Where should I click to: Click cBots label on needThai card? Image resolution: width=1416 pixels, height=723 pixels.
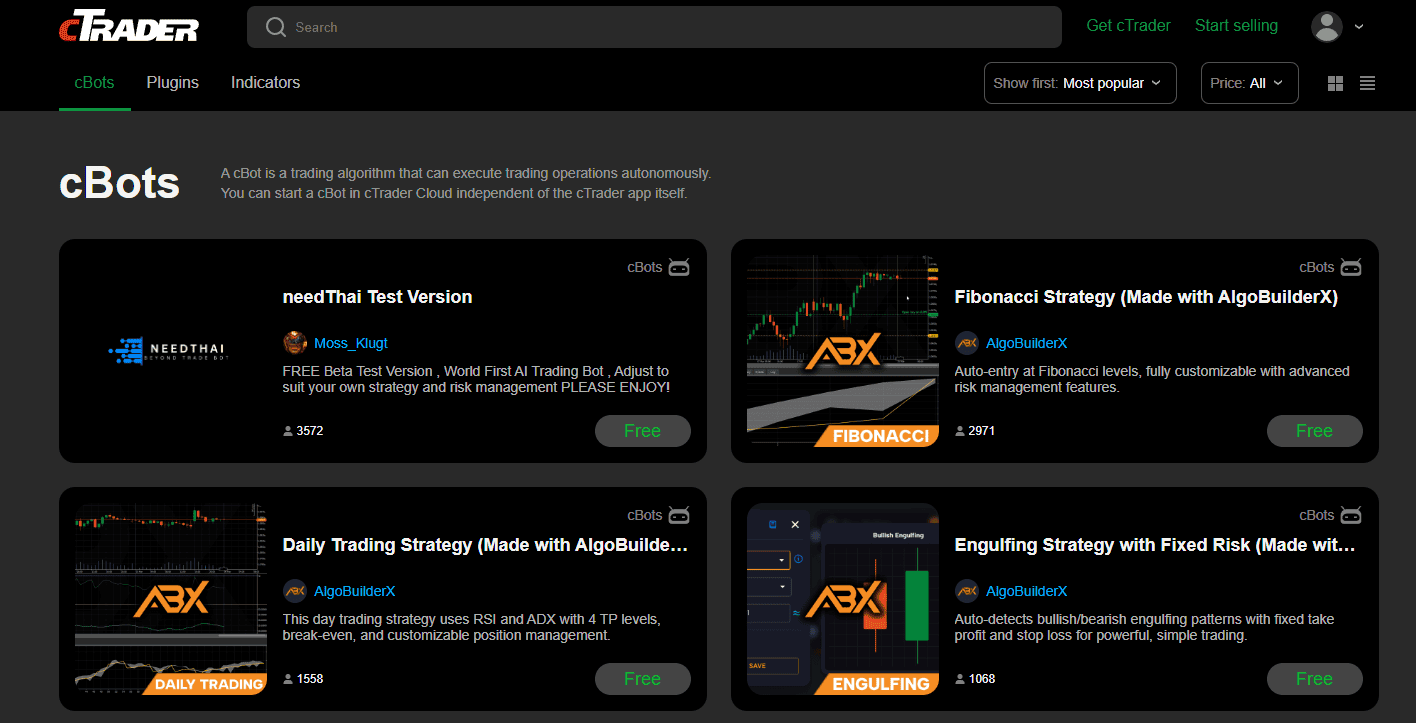pos(645,267)
